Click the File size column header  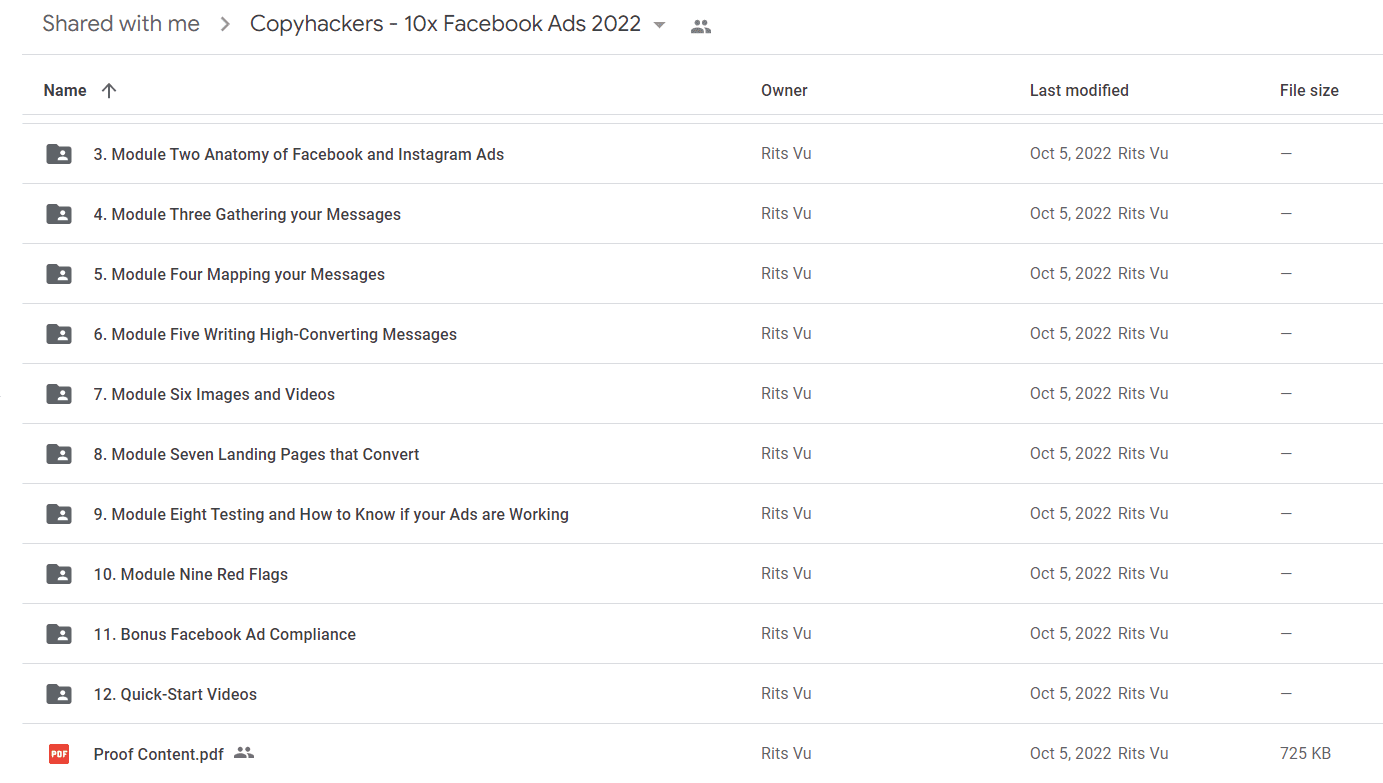[1309, 90]
